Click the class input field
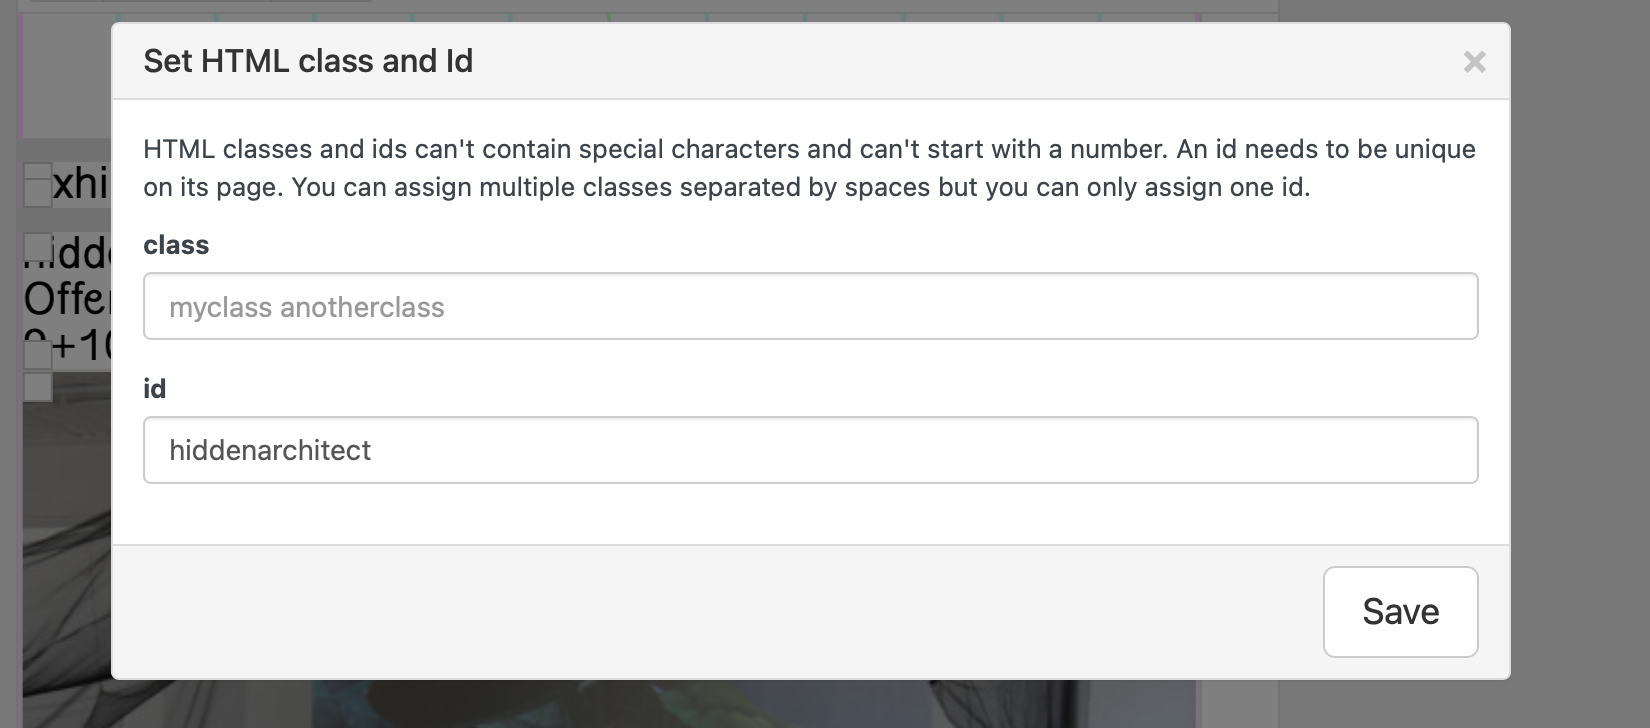1650x728 pixels. pos(810,307)
